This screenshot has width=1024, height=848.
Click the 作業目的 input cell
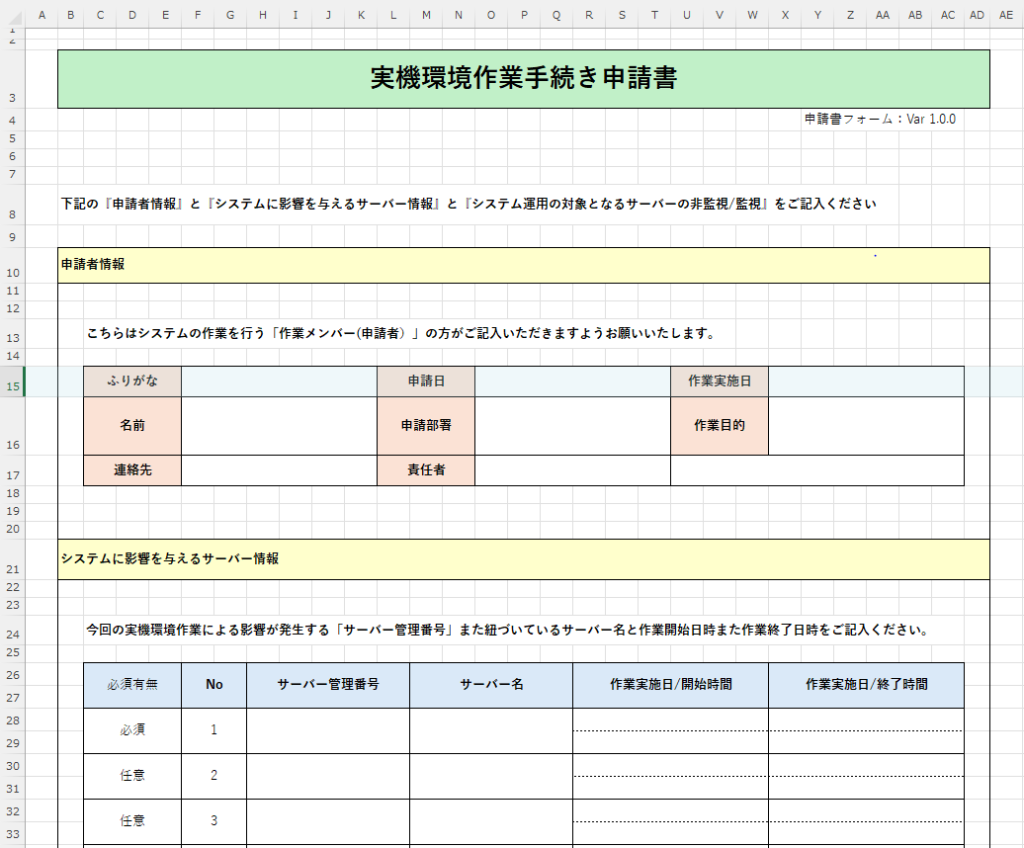[x=866, y=425]
